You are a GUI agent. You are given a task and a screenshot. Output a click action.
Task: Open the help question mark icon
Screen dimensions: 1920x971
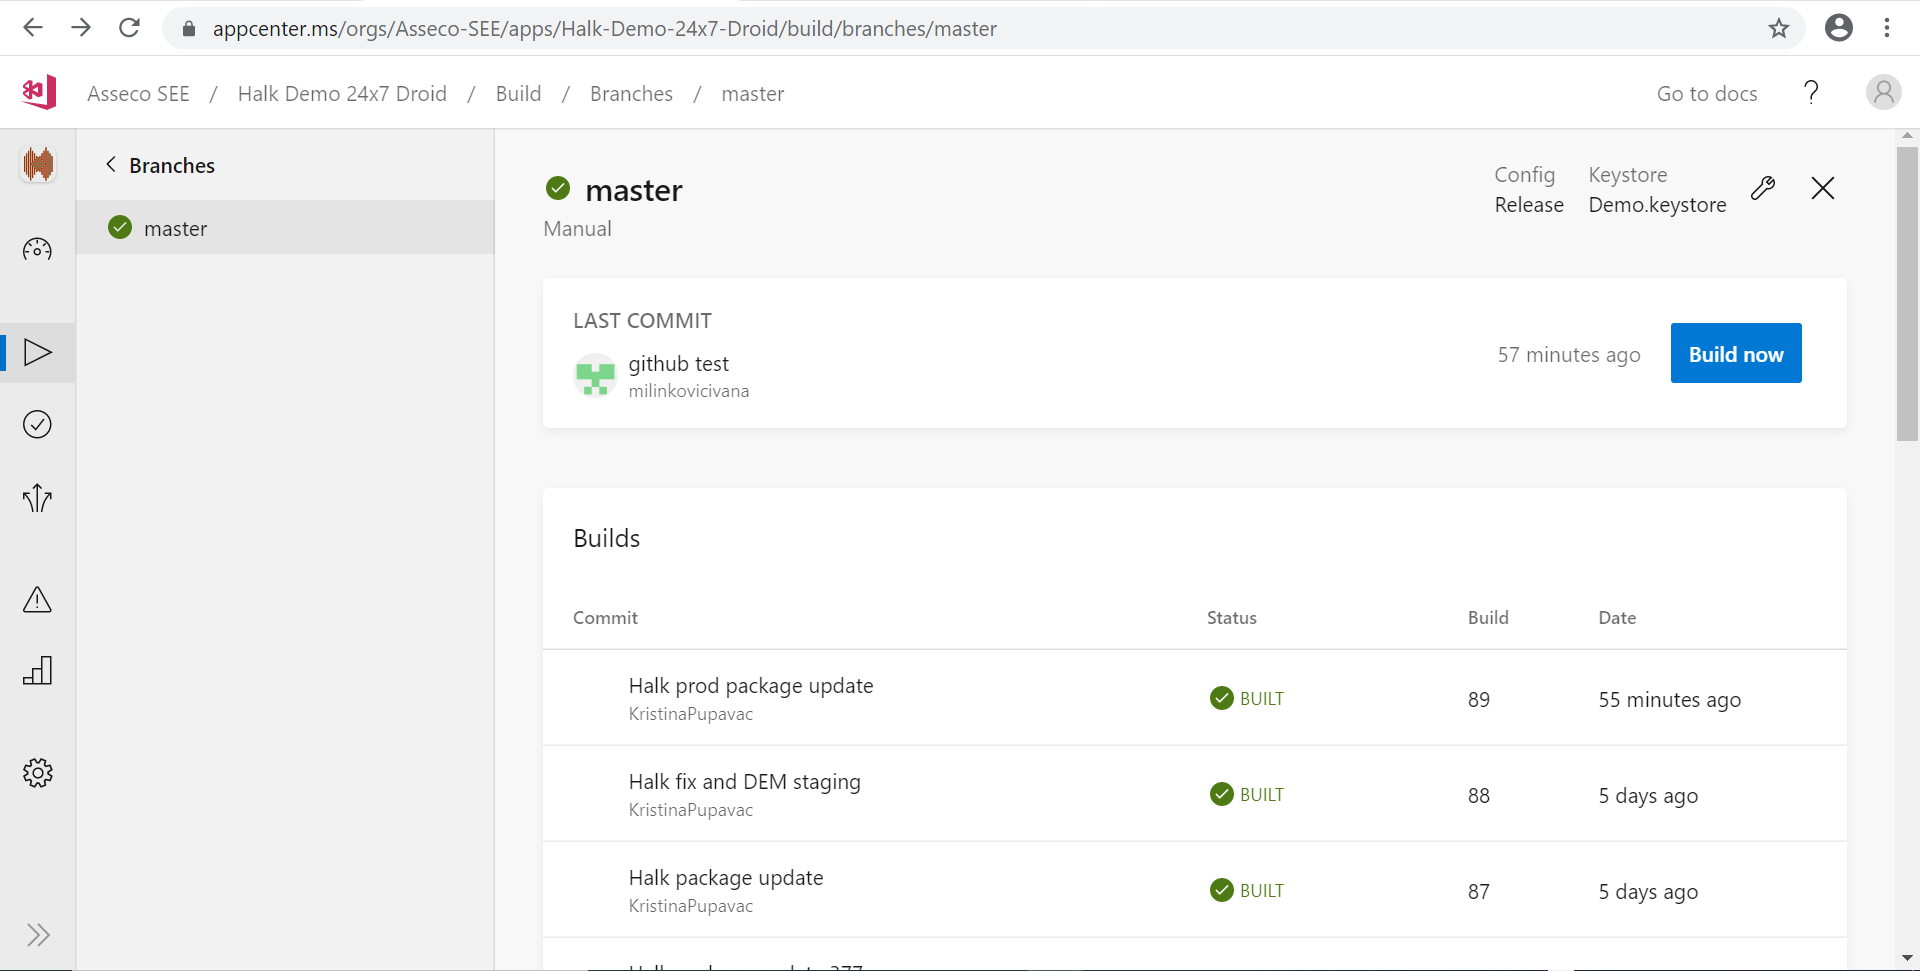(1811, 93)
